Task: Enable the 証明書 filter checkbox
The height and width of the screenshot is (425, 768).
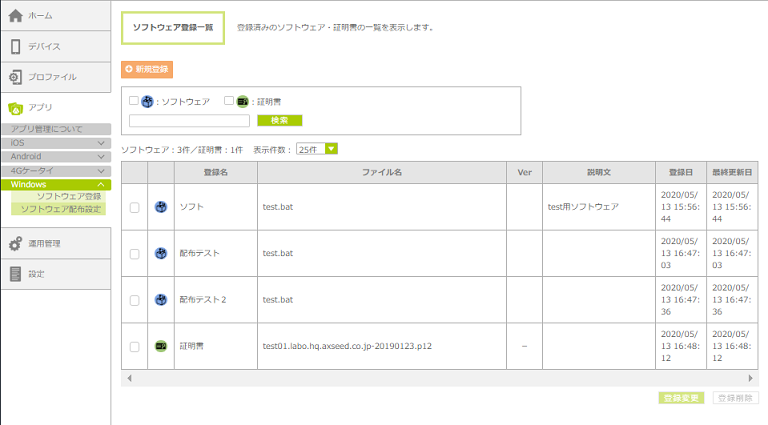Action: click(x=229, y=101)
